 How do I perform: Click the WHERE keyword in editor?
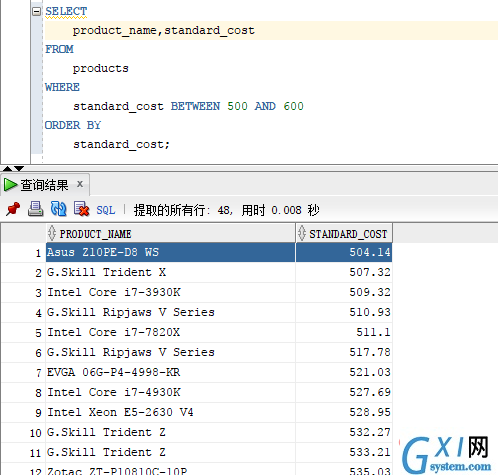coord(62,87)
